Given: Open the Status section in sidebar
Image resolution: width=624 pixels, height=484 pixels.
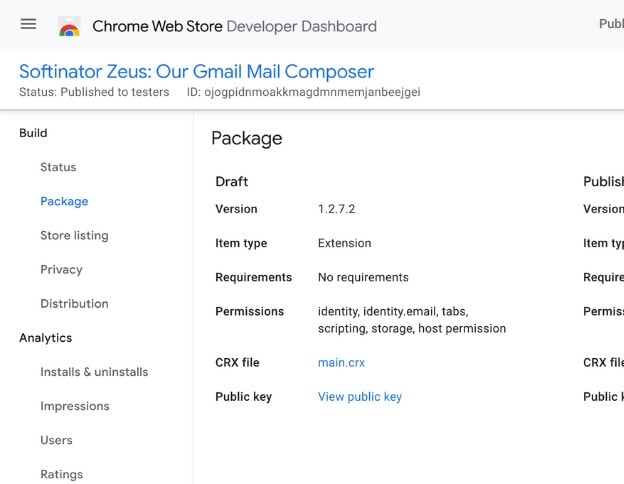Looking at the screenshot, I should [x=58, y=167].
